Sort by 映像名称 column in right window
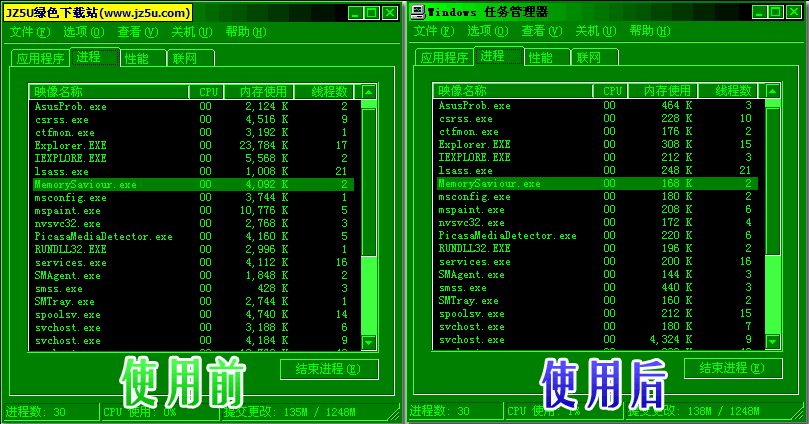 [513, 91]
